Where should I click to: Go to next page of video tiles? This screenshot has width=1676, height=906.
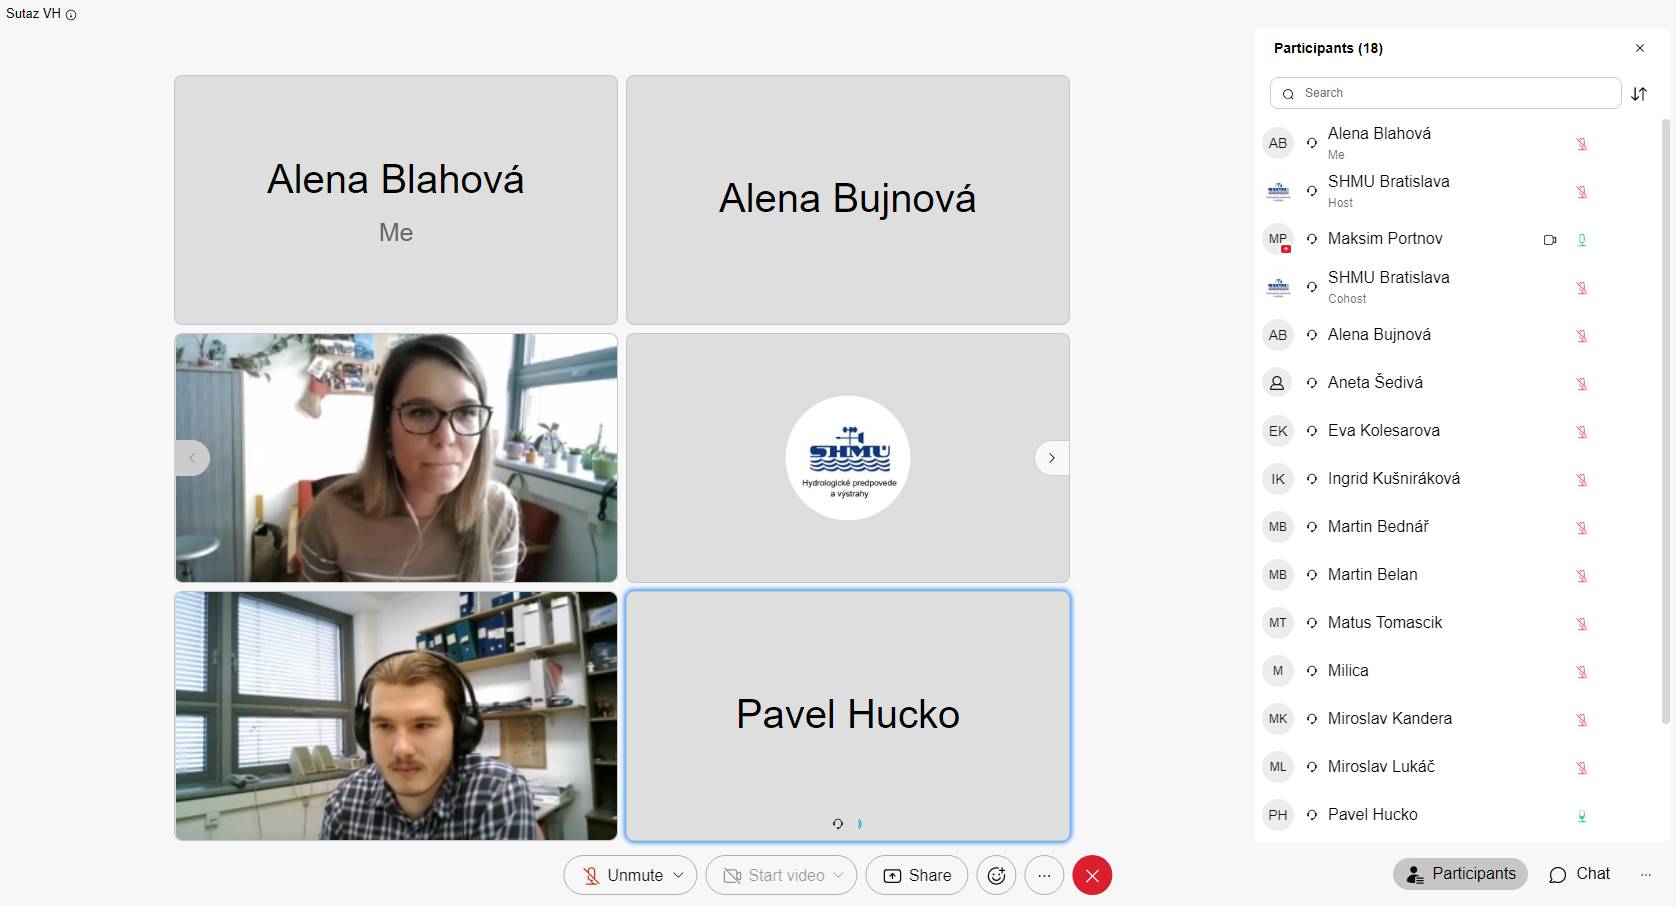[1051, 458]
